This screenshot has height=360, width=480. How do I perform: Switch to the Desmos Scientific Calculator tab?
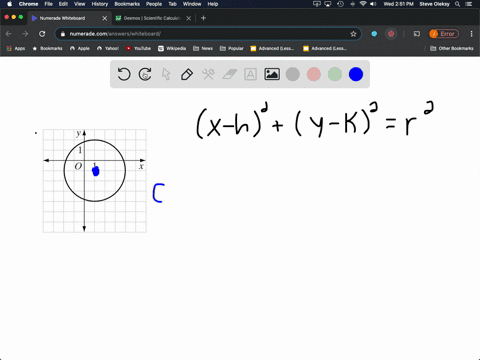coord(152,18)
